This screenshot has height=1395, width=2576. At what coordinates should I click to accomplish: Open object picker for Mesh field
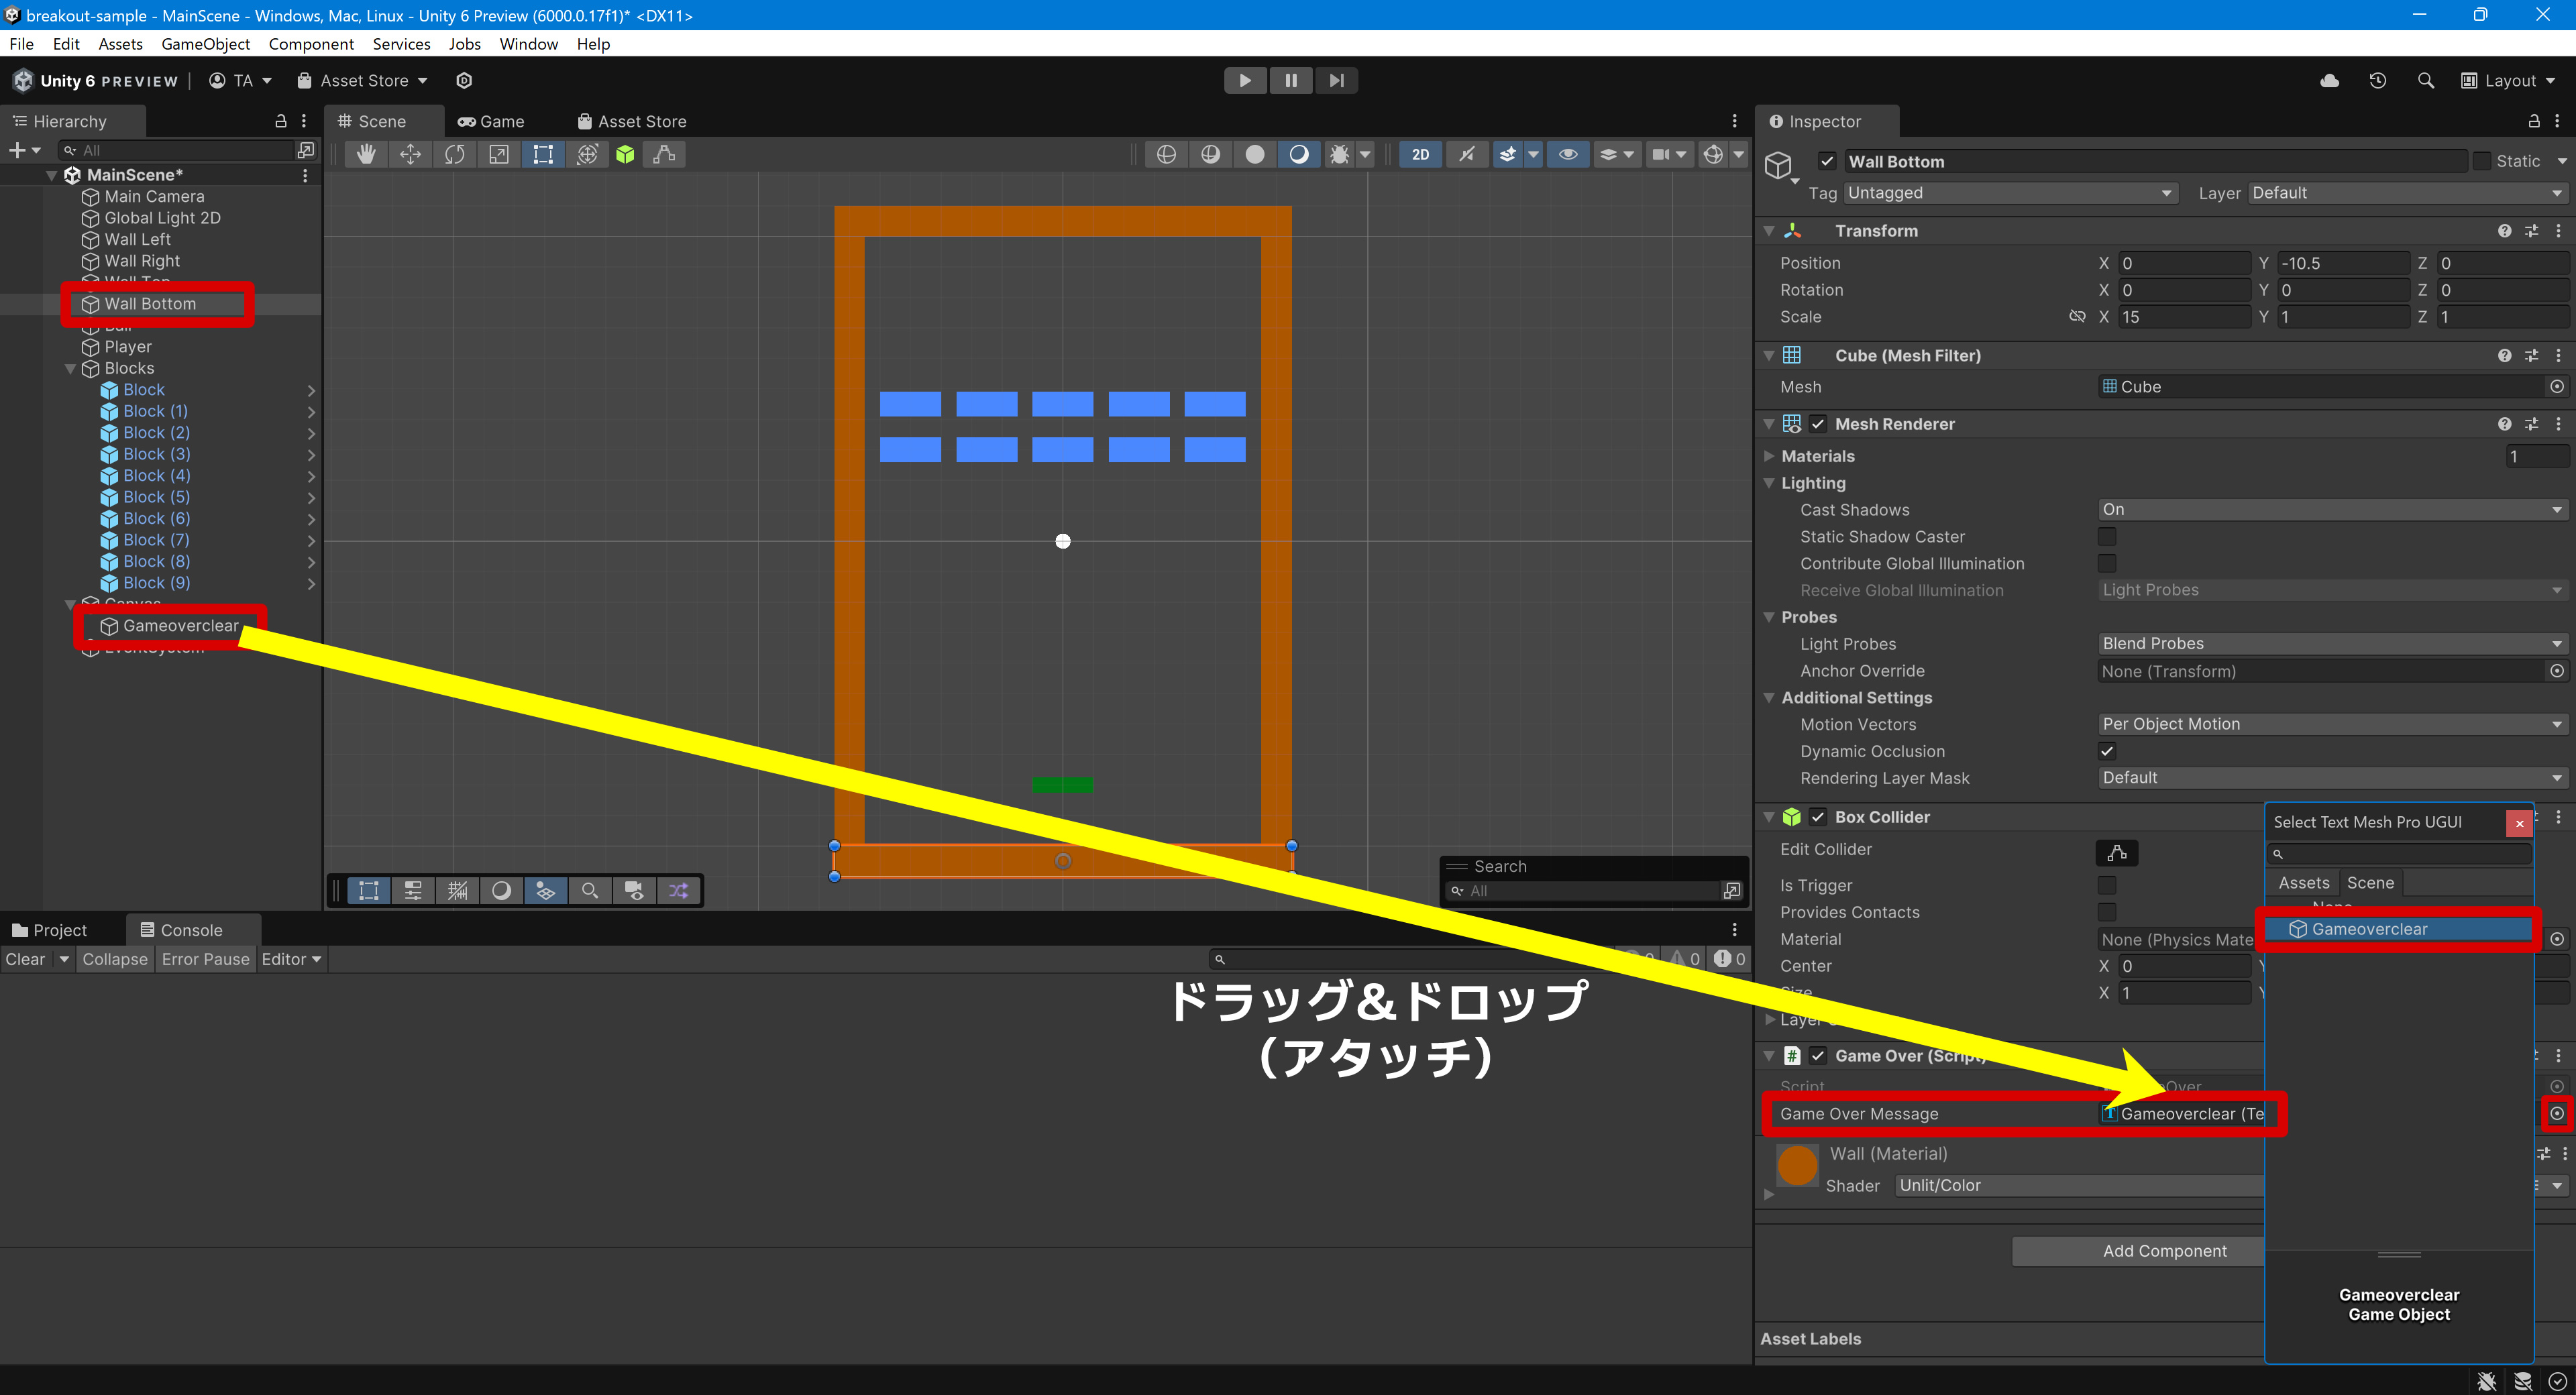(x=2556, y=386)
